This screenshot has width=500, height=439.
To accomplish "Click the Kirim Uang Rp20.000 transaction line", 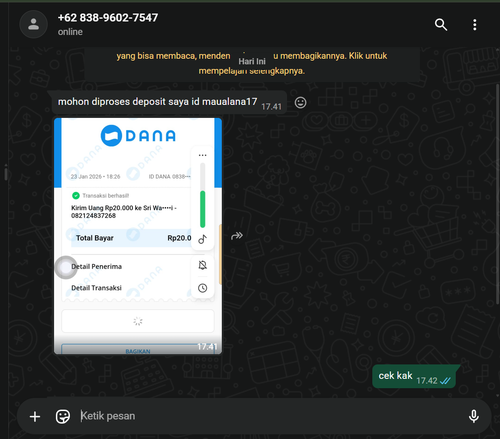I will (124, 212).
